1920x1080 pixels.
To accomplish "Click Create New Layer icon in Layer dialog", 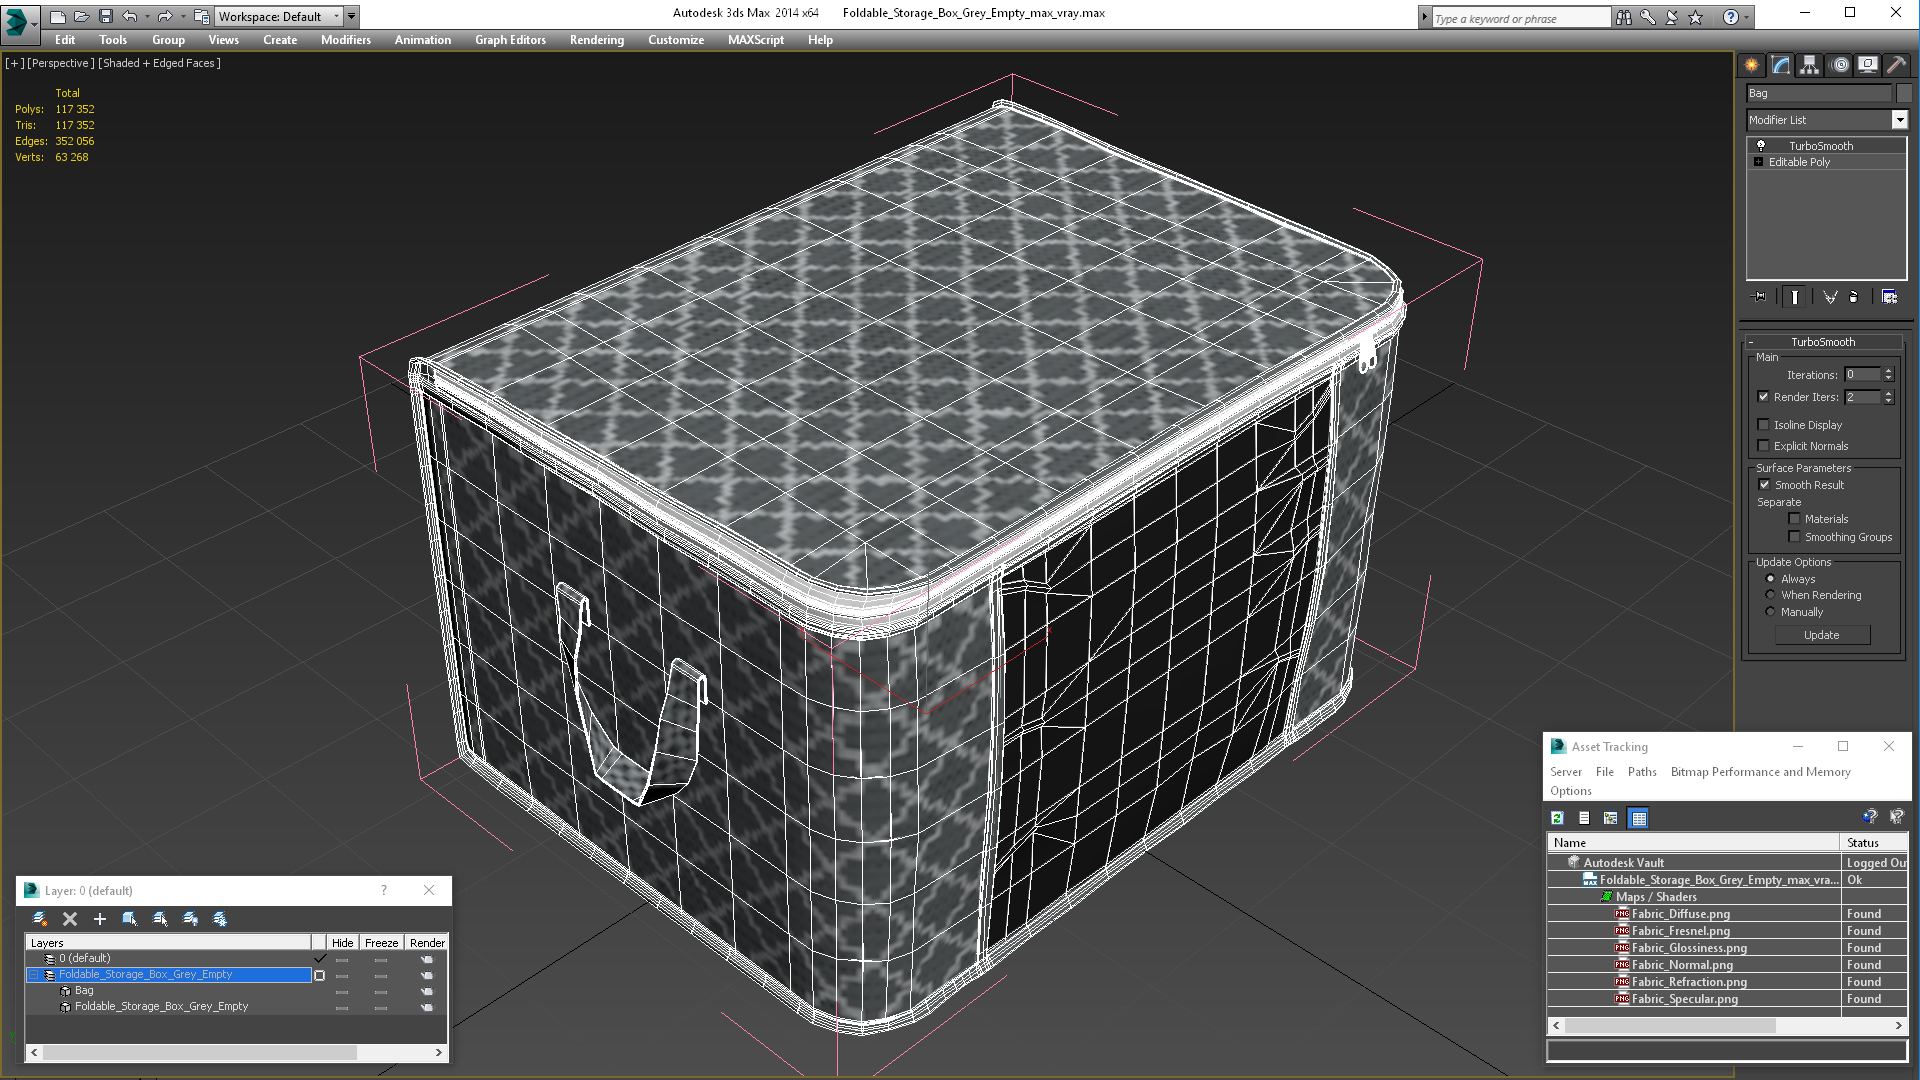I will pos(40,919).
